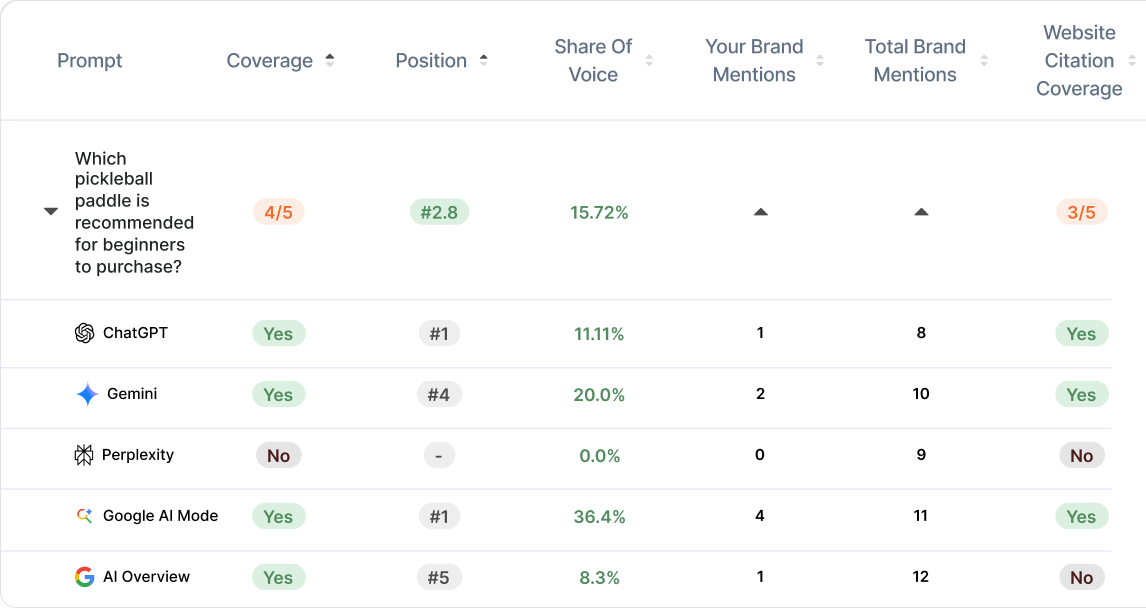Click the Perplexity logo icon

tap(84, 455)
